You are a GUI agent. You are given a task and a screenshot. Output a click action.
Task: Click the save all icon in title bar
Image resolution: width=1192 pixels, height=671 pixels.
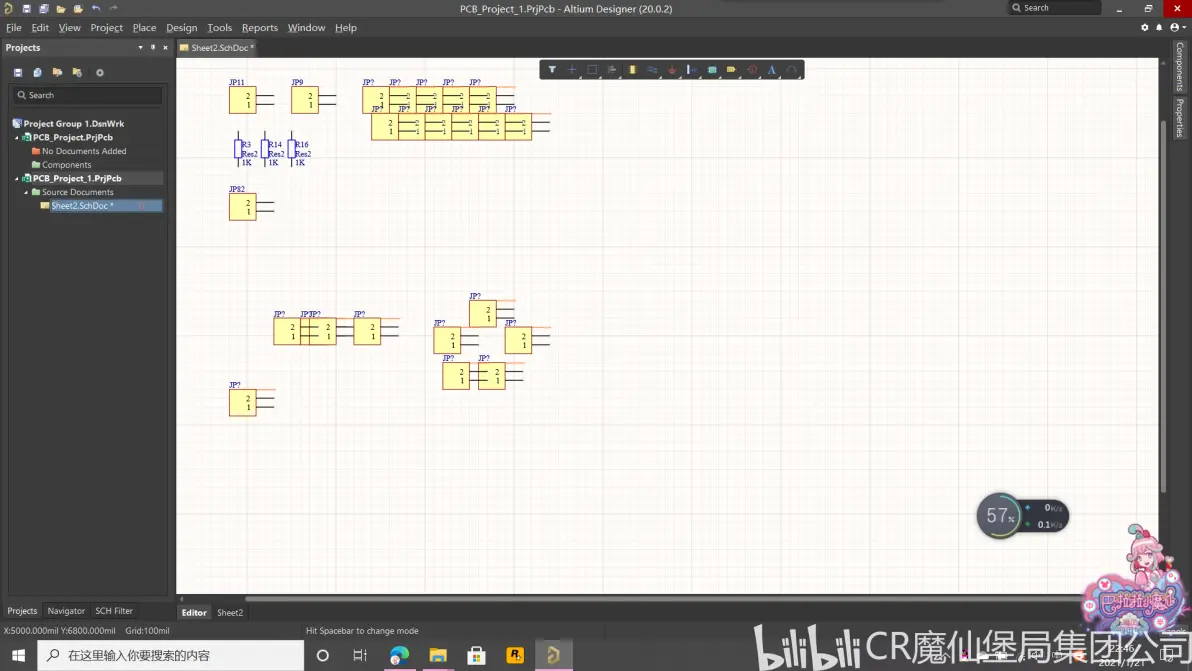(x=43, y=8)
